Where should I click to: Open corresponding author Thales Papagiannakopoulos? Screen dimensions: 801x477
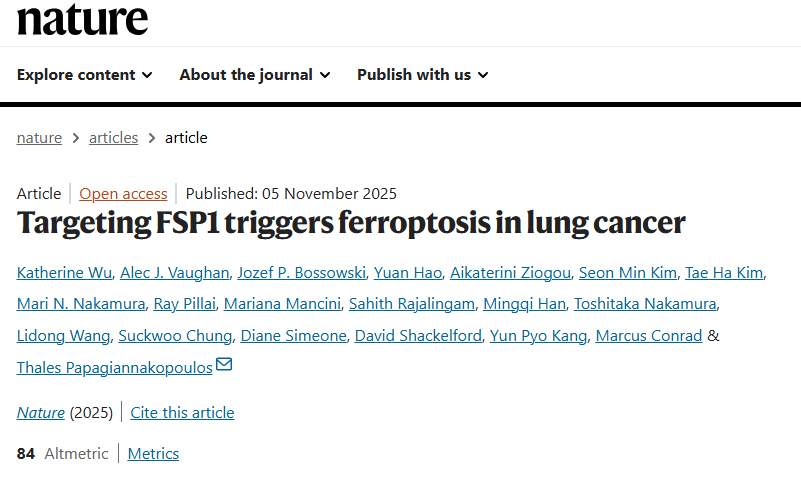(x=114, y=368)
